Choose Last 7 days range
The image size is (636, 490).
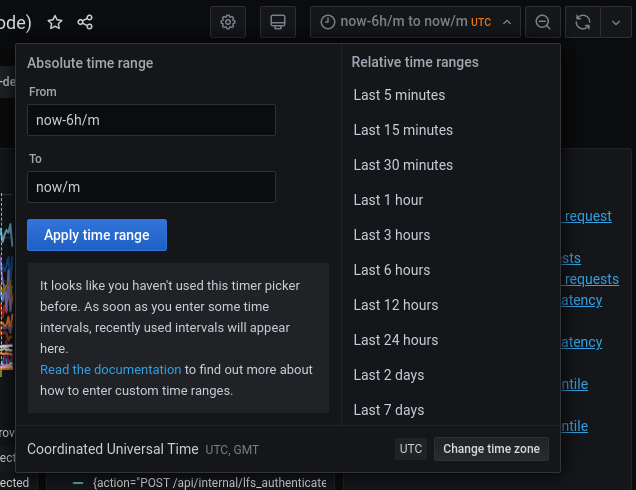coord(389,410)
